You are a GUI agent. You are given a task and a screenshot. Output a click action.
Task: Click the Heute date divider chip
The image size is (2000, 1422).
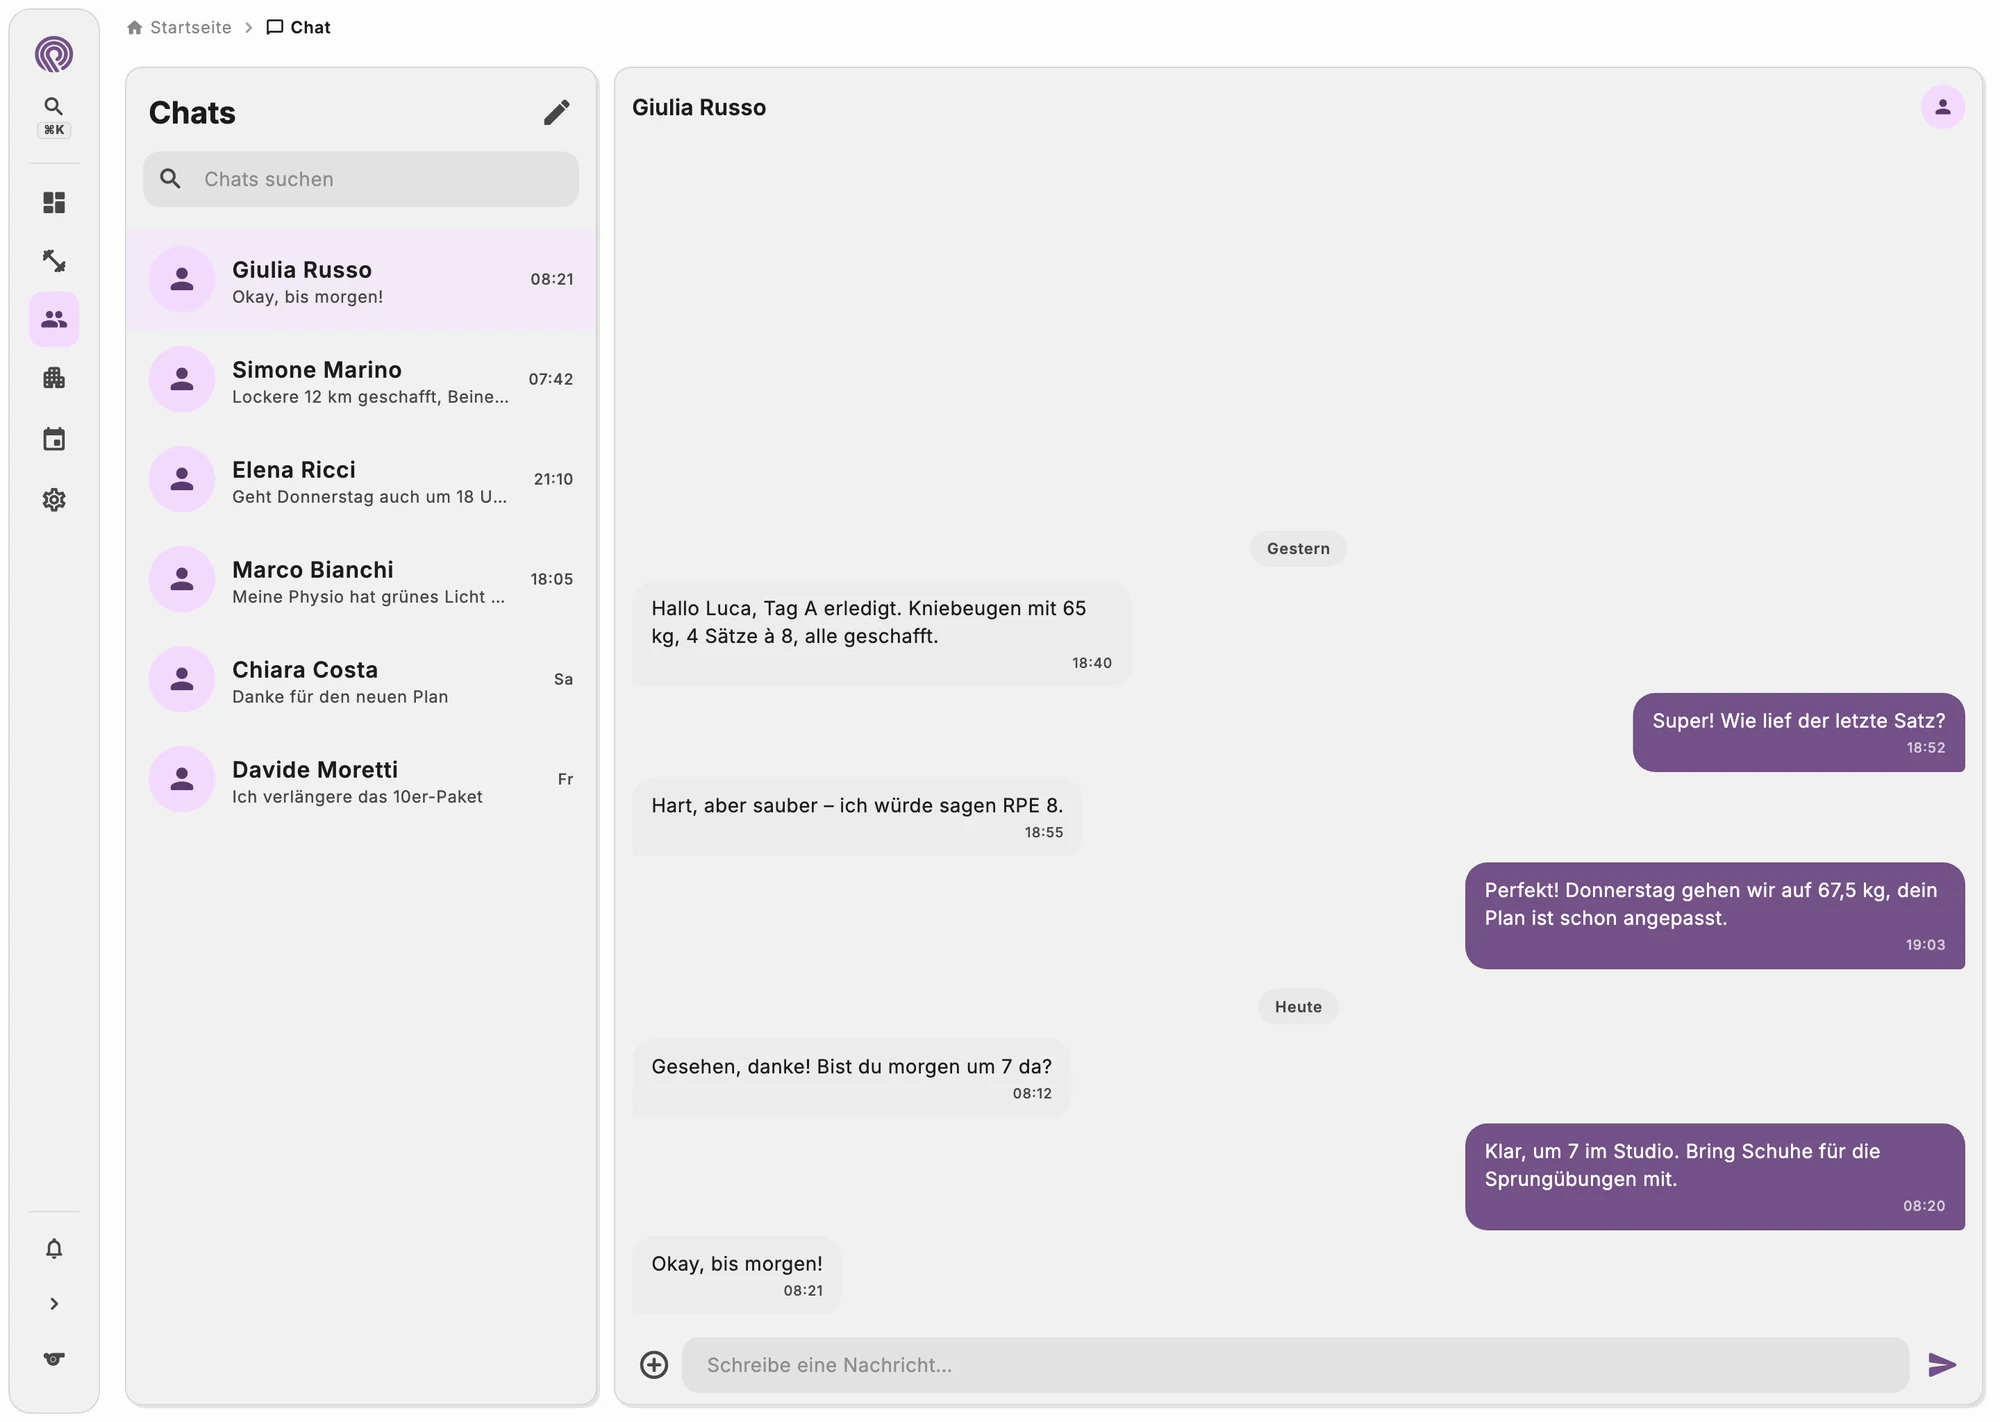tap(1298, 1006)
